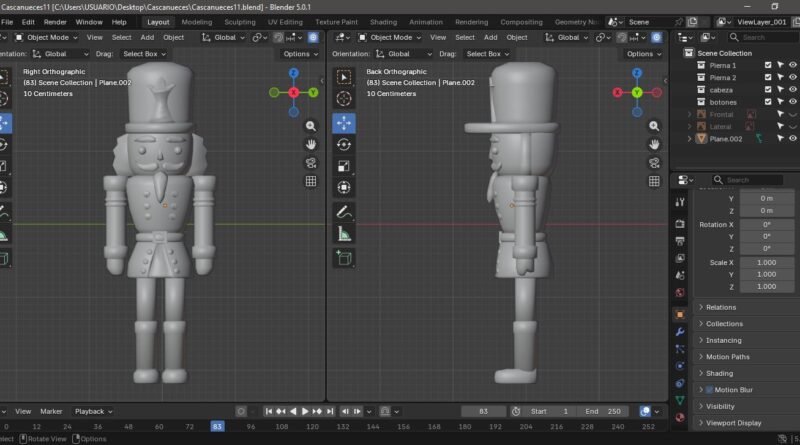
Task: Select the Add Cube tool in right viewport
Action: (x=344, y=258)
